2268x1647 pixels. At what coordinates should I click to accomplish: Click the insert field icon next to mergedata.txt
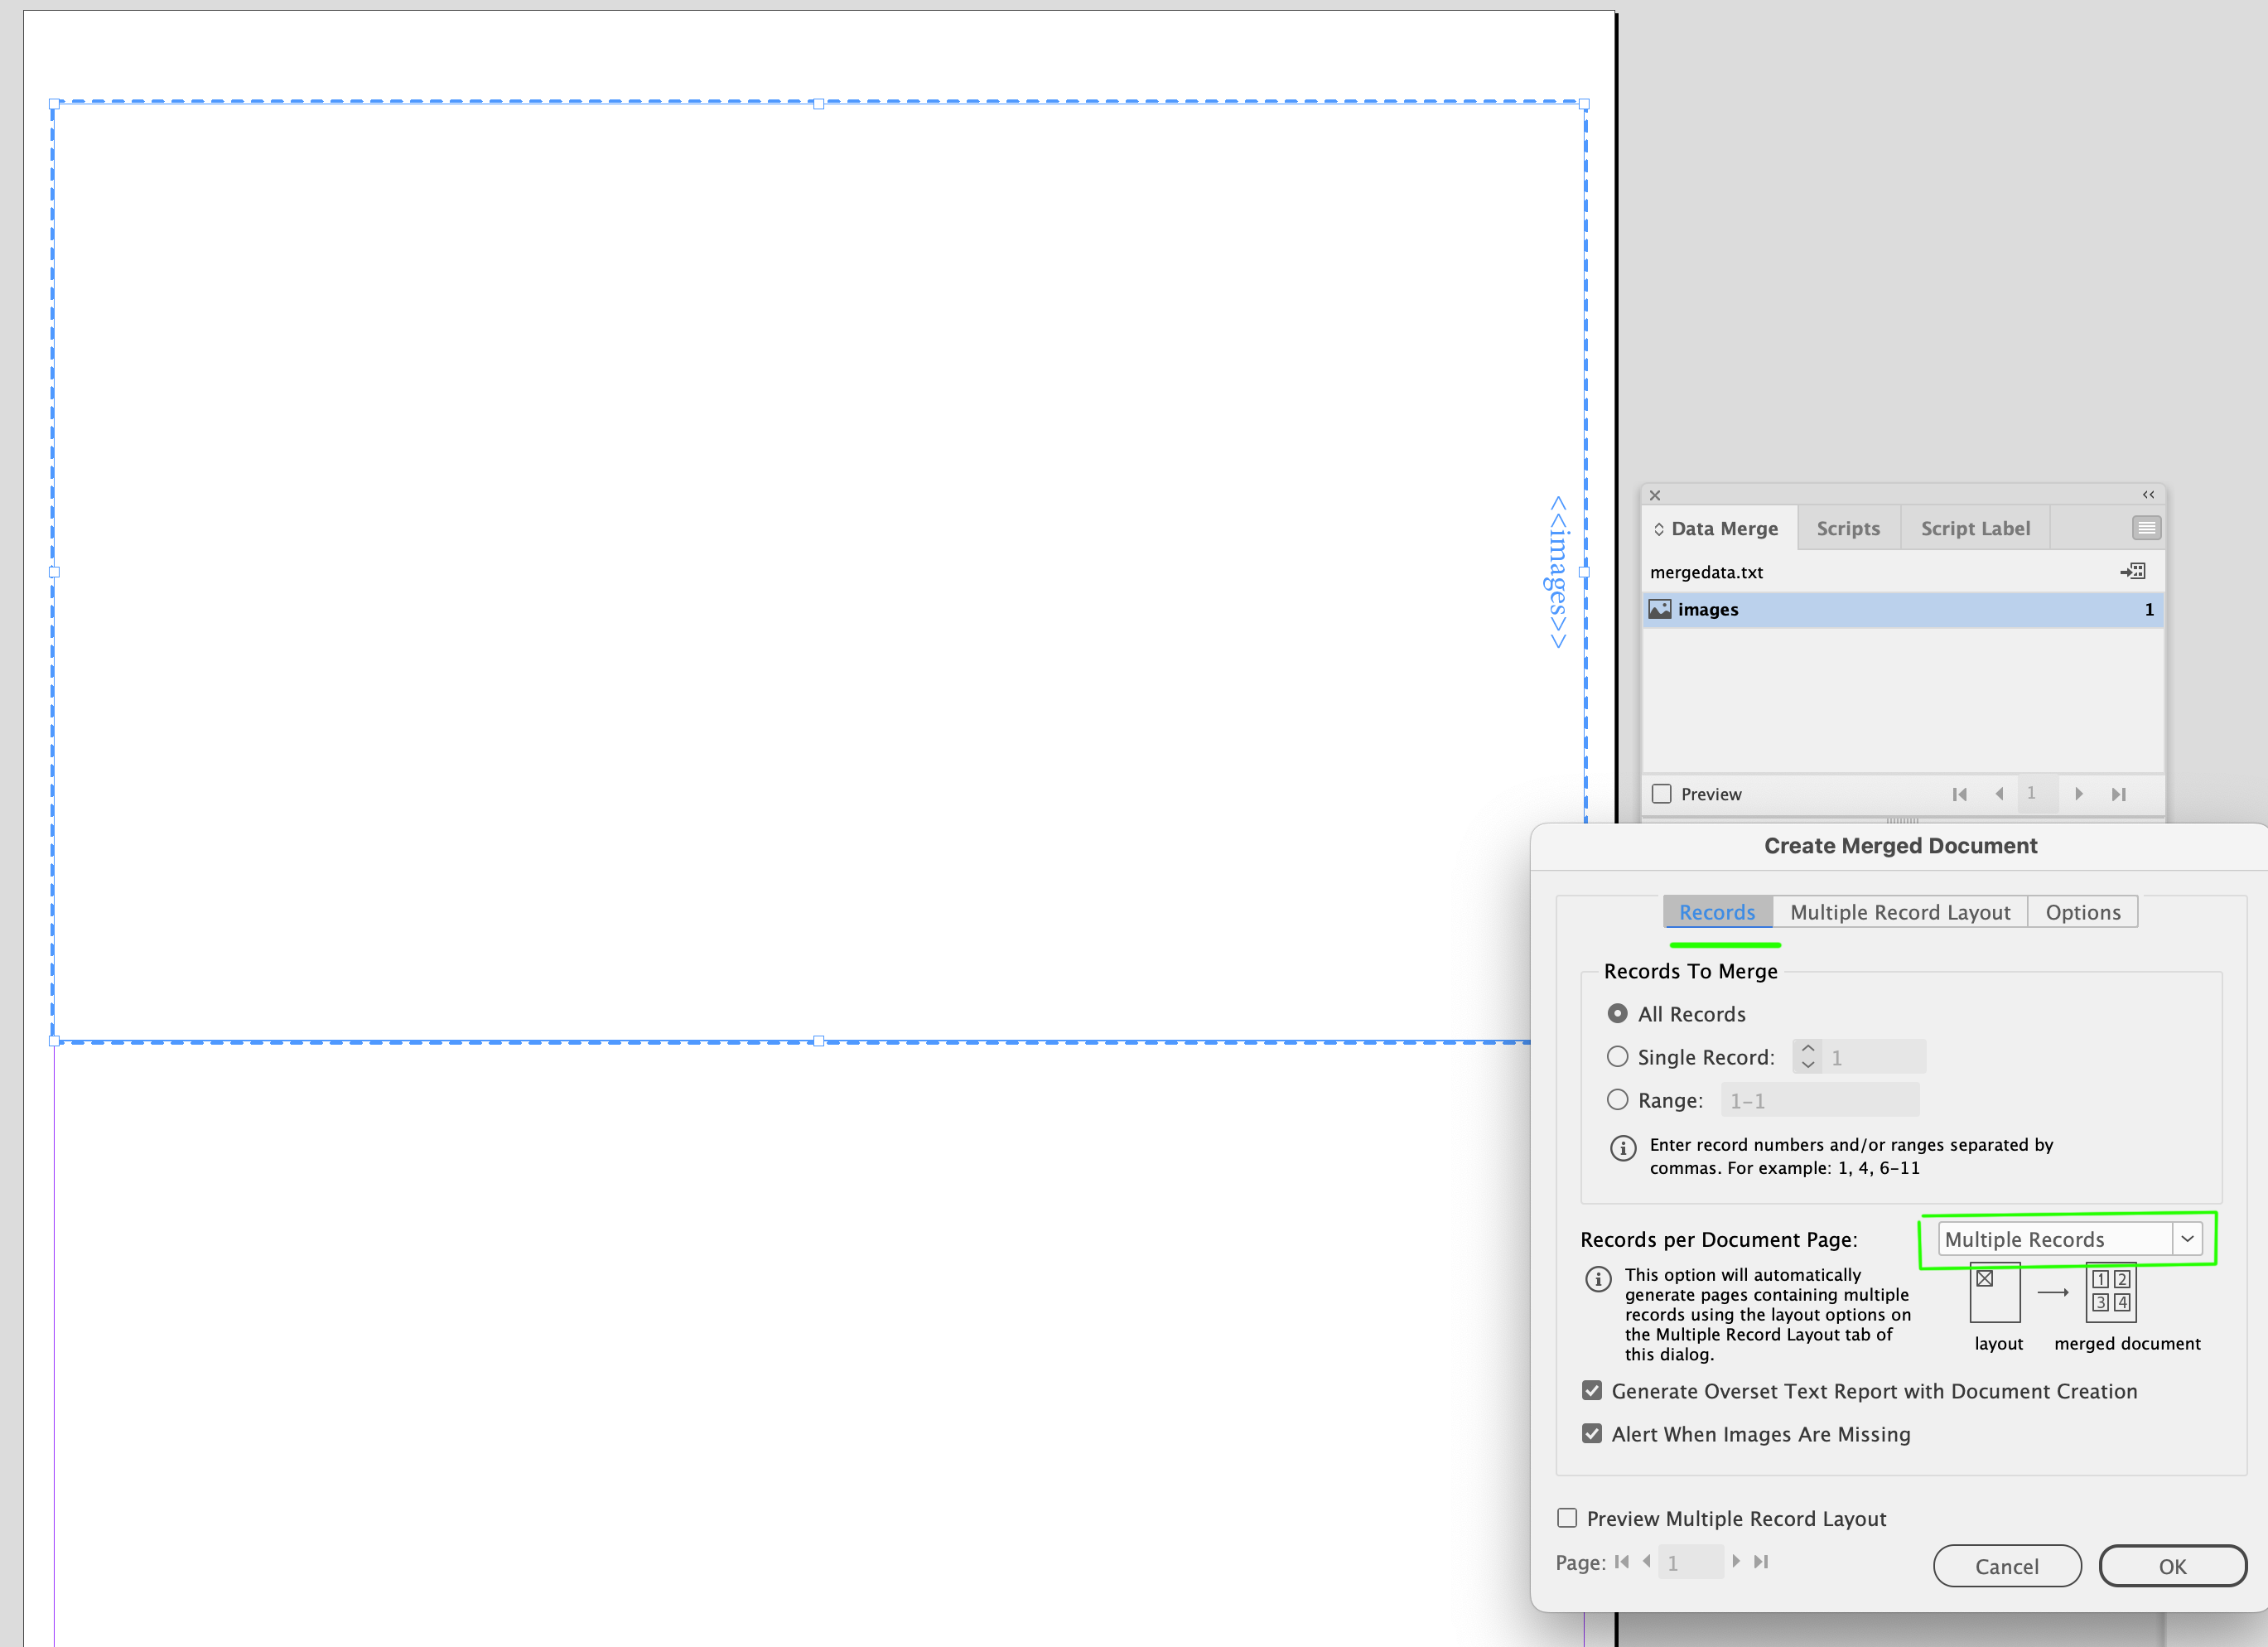[2134, 571]
